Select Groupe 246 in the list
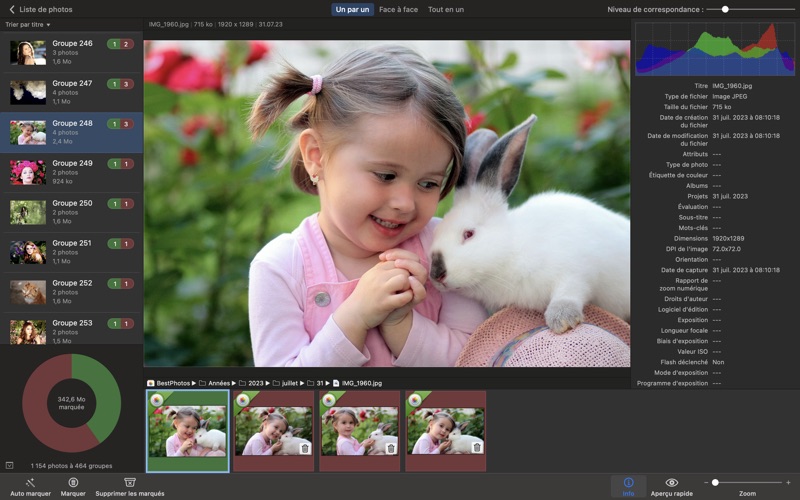 pos(71,52)
